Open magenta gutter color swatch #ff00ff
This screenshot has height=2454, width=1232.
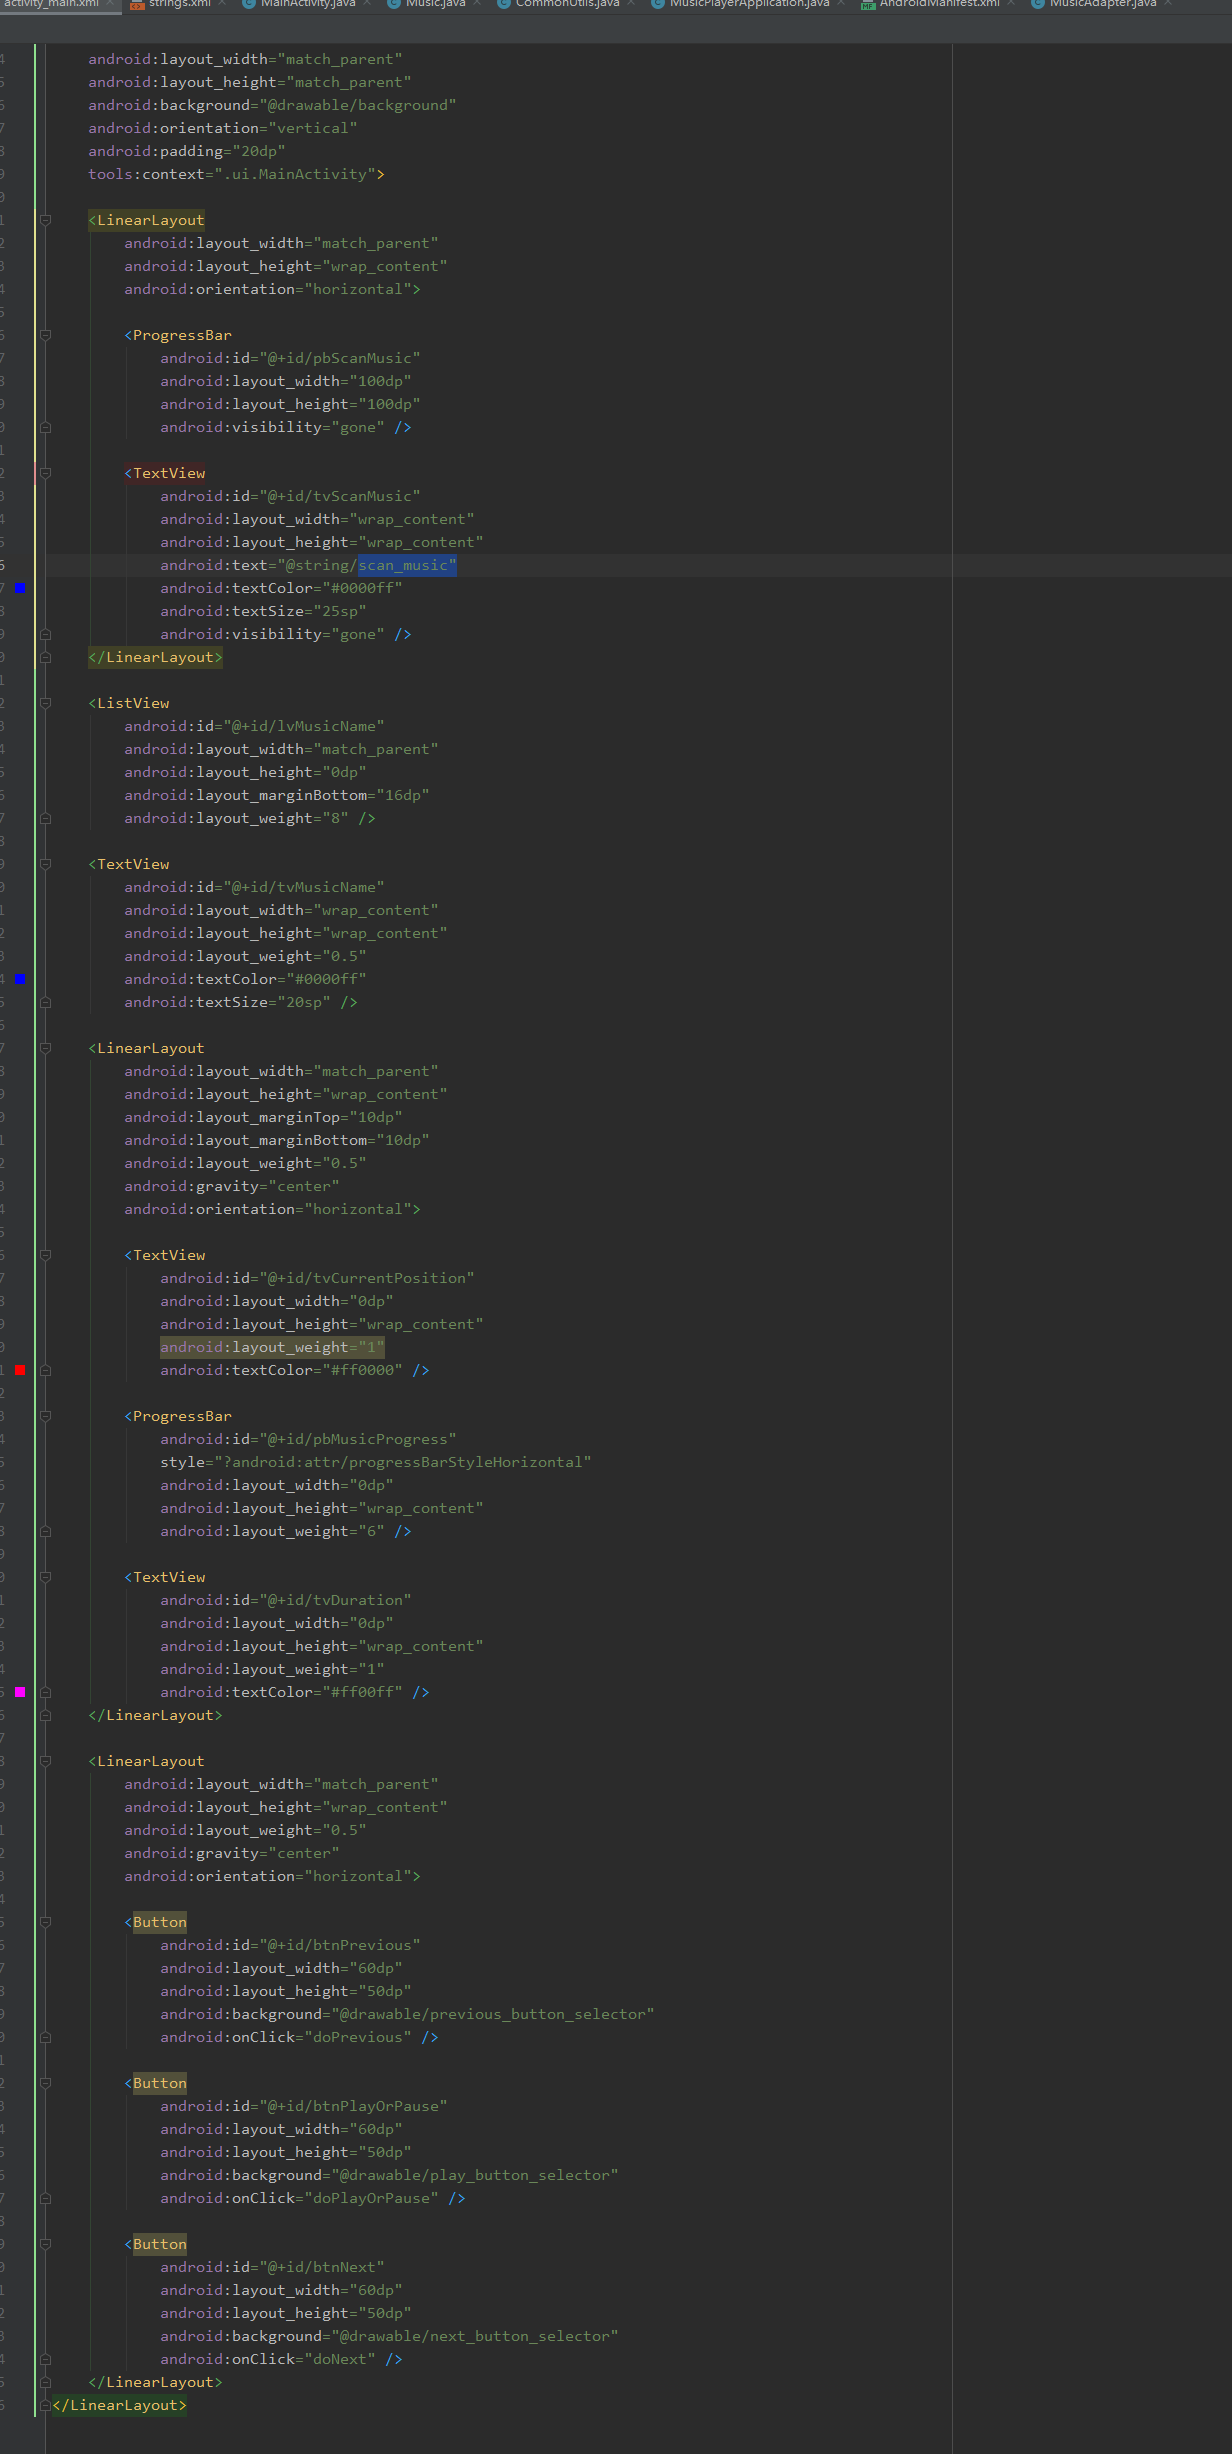click(20, 1692)
